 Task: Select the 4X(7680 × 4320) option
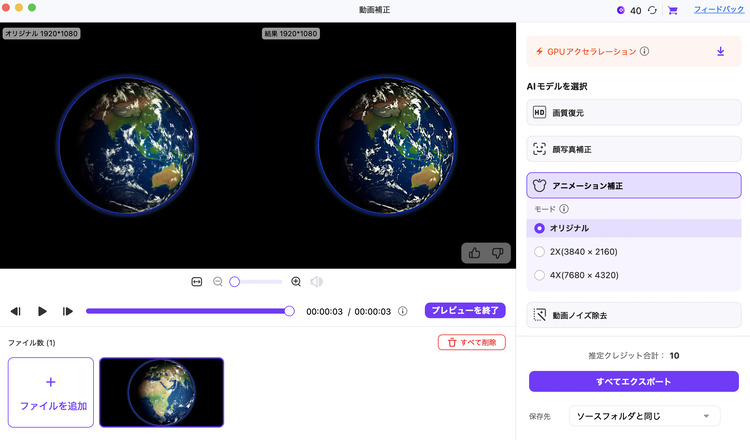539,275
